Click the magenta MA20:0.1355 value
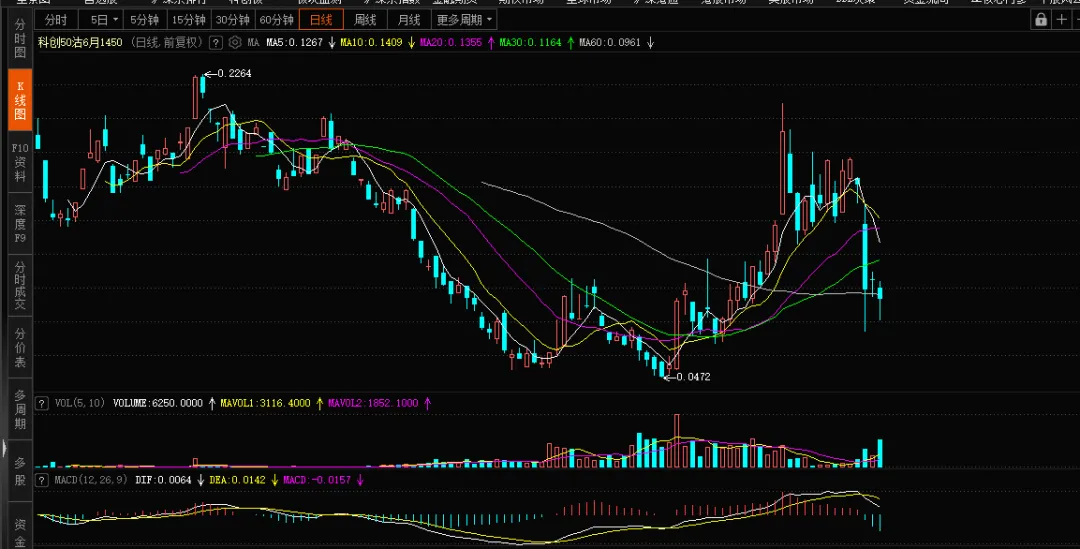 tap(450, 43)
